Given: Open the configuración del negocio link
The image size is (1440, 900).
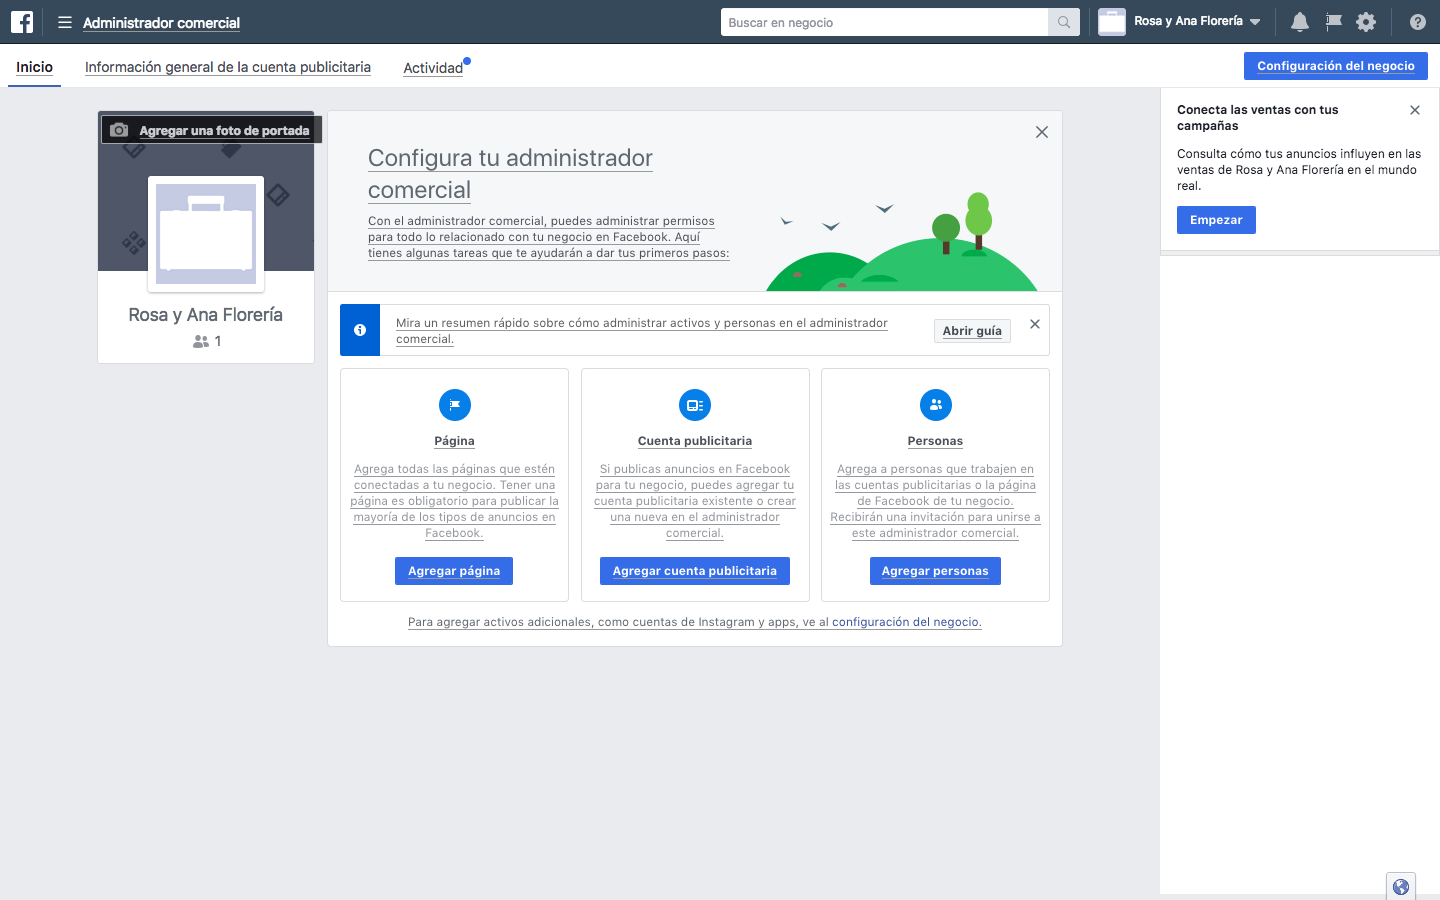Looking at the screenshot, I should [907, 622].
